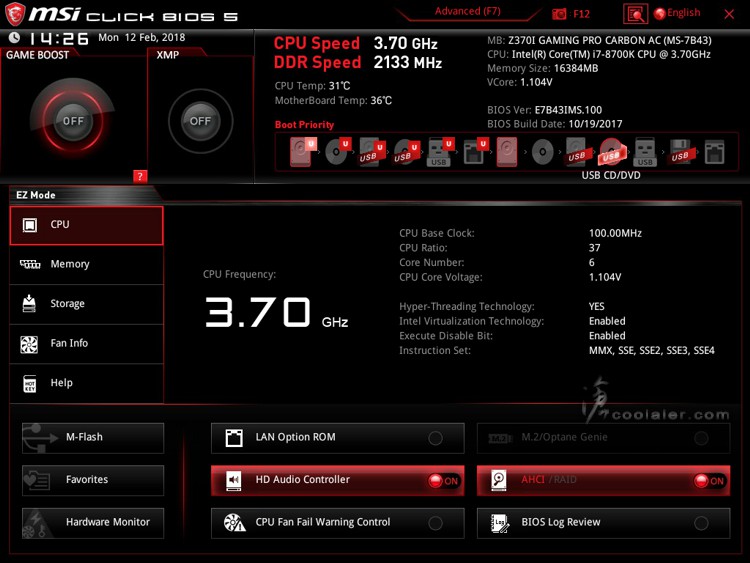Open the Help tab
The width and height of the screenshot is (750, 563).
pyautogui.click(x=87, y=383)
